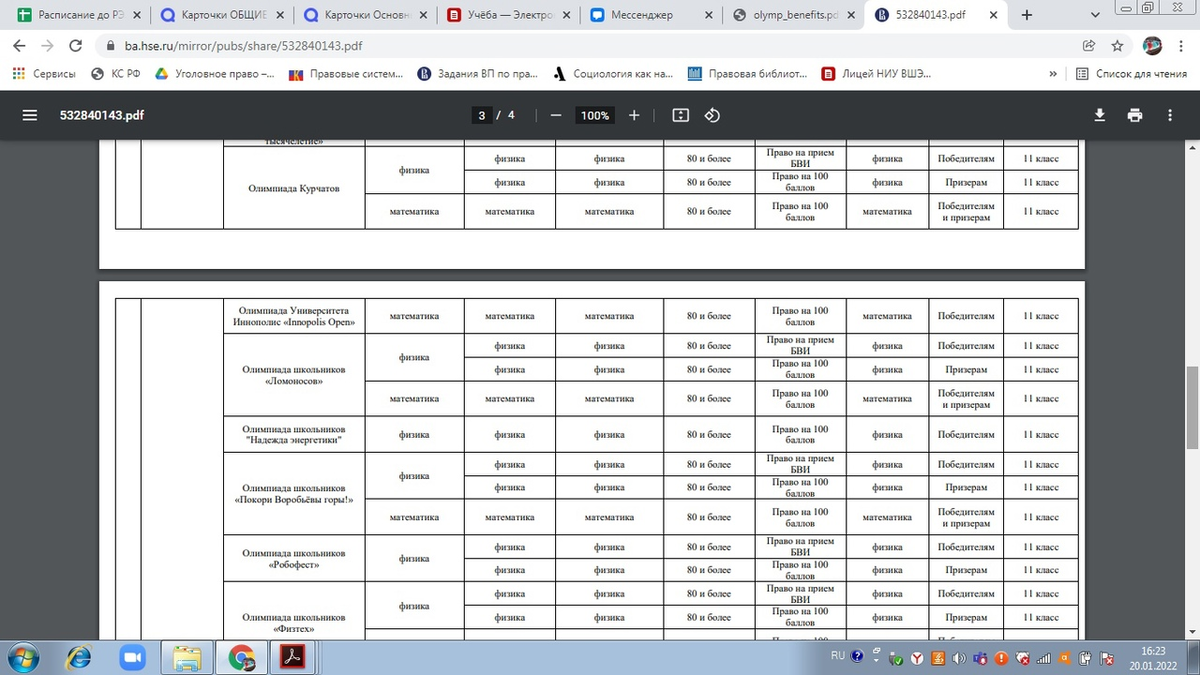Open File Explorer from taskbar
This screenshot has height=675, width=1200.
coord(186,658)
